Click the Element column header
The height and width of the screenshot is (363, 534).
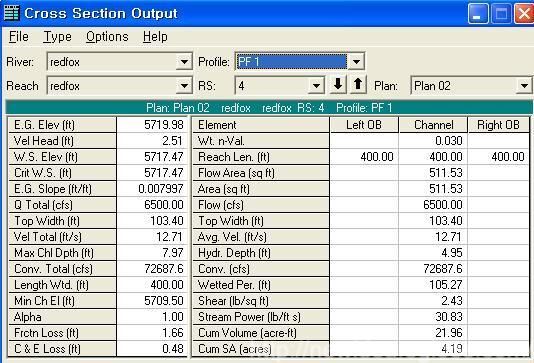click(x=261, y=125)
